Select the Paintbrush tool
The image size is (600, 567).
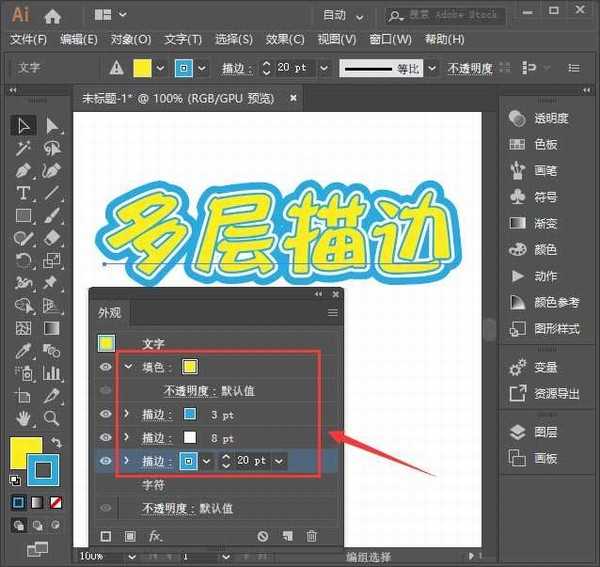[52, 216]
